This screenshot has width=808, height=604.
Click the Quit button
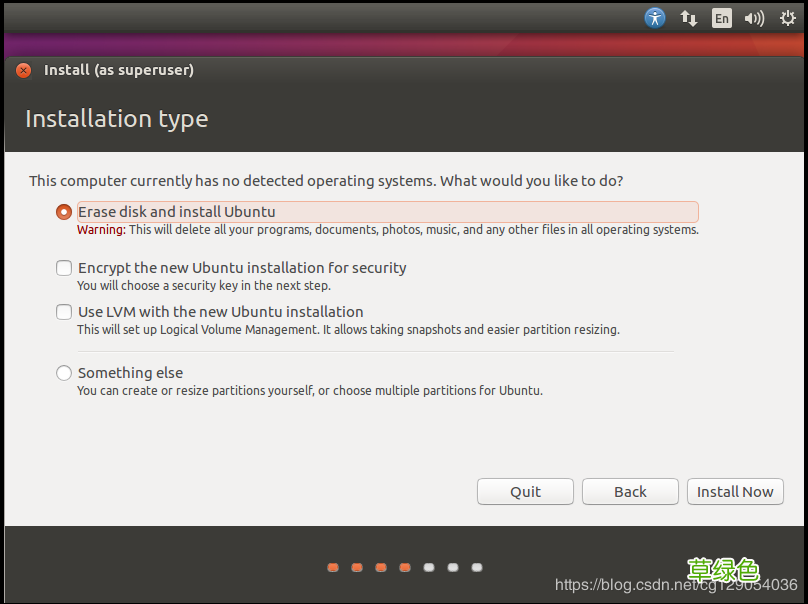525,492
